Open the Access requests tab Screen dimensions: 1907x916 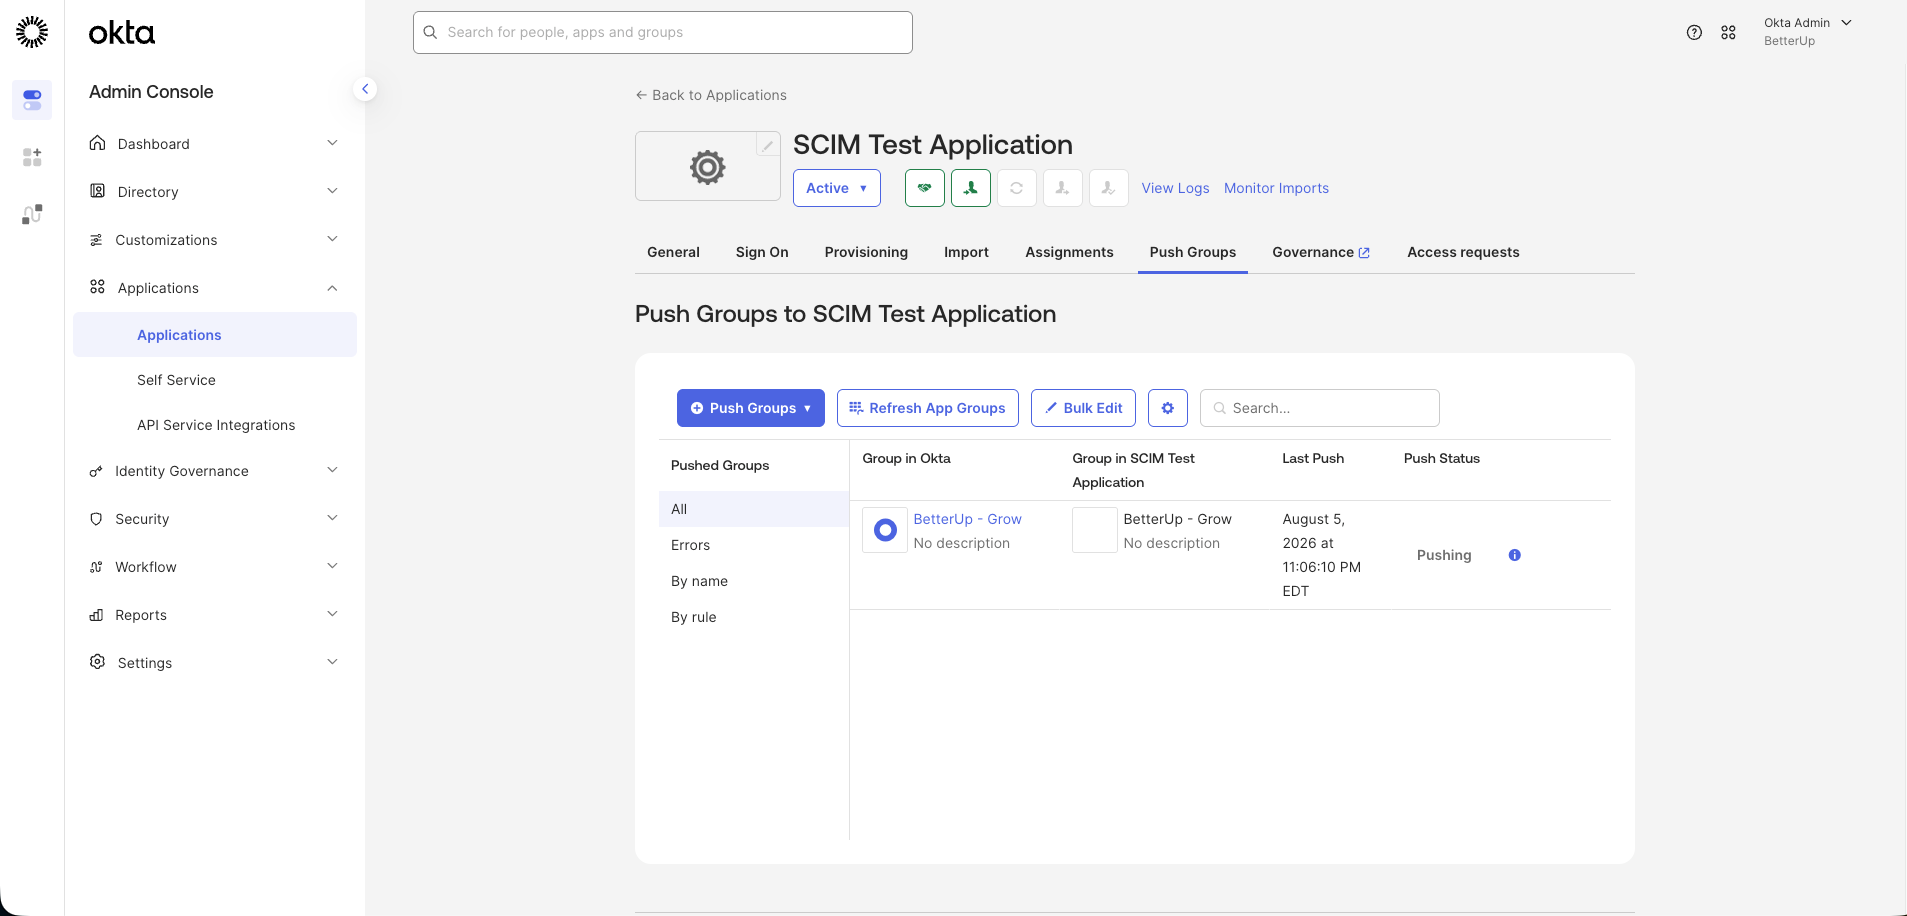click(x=1463, y=252)
